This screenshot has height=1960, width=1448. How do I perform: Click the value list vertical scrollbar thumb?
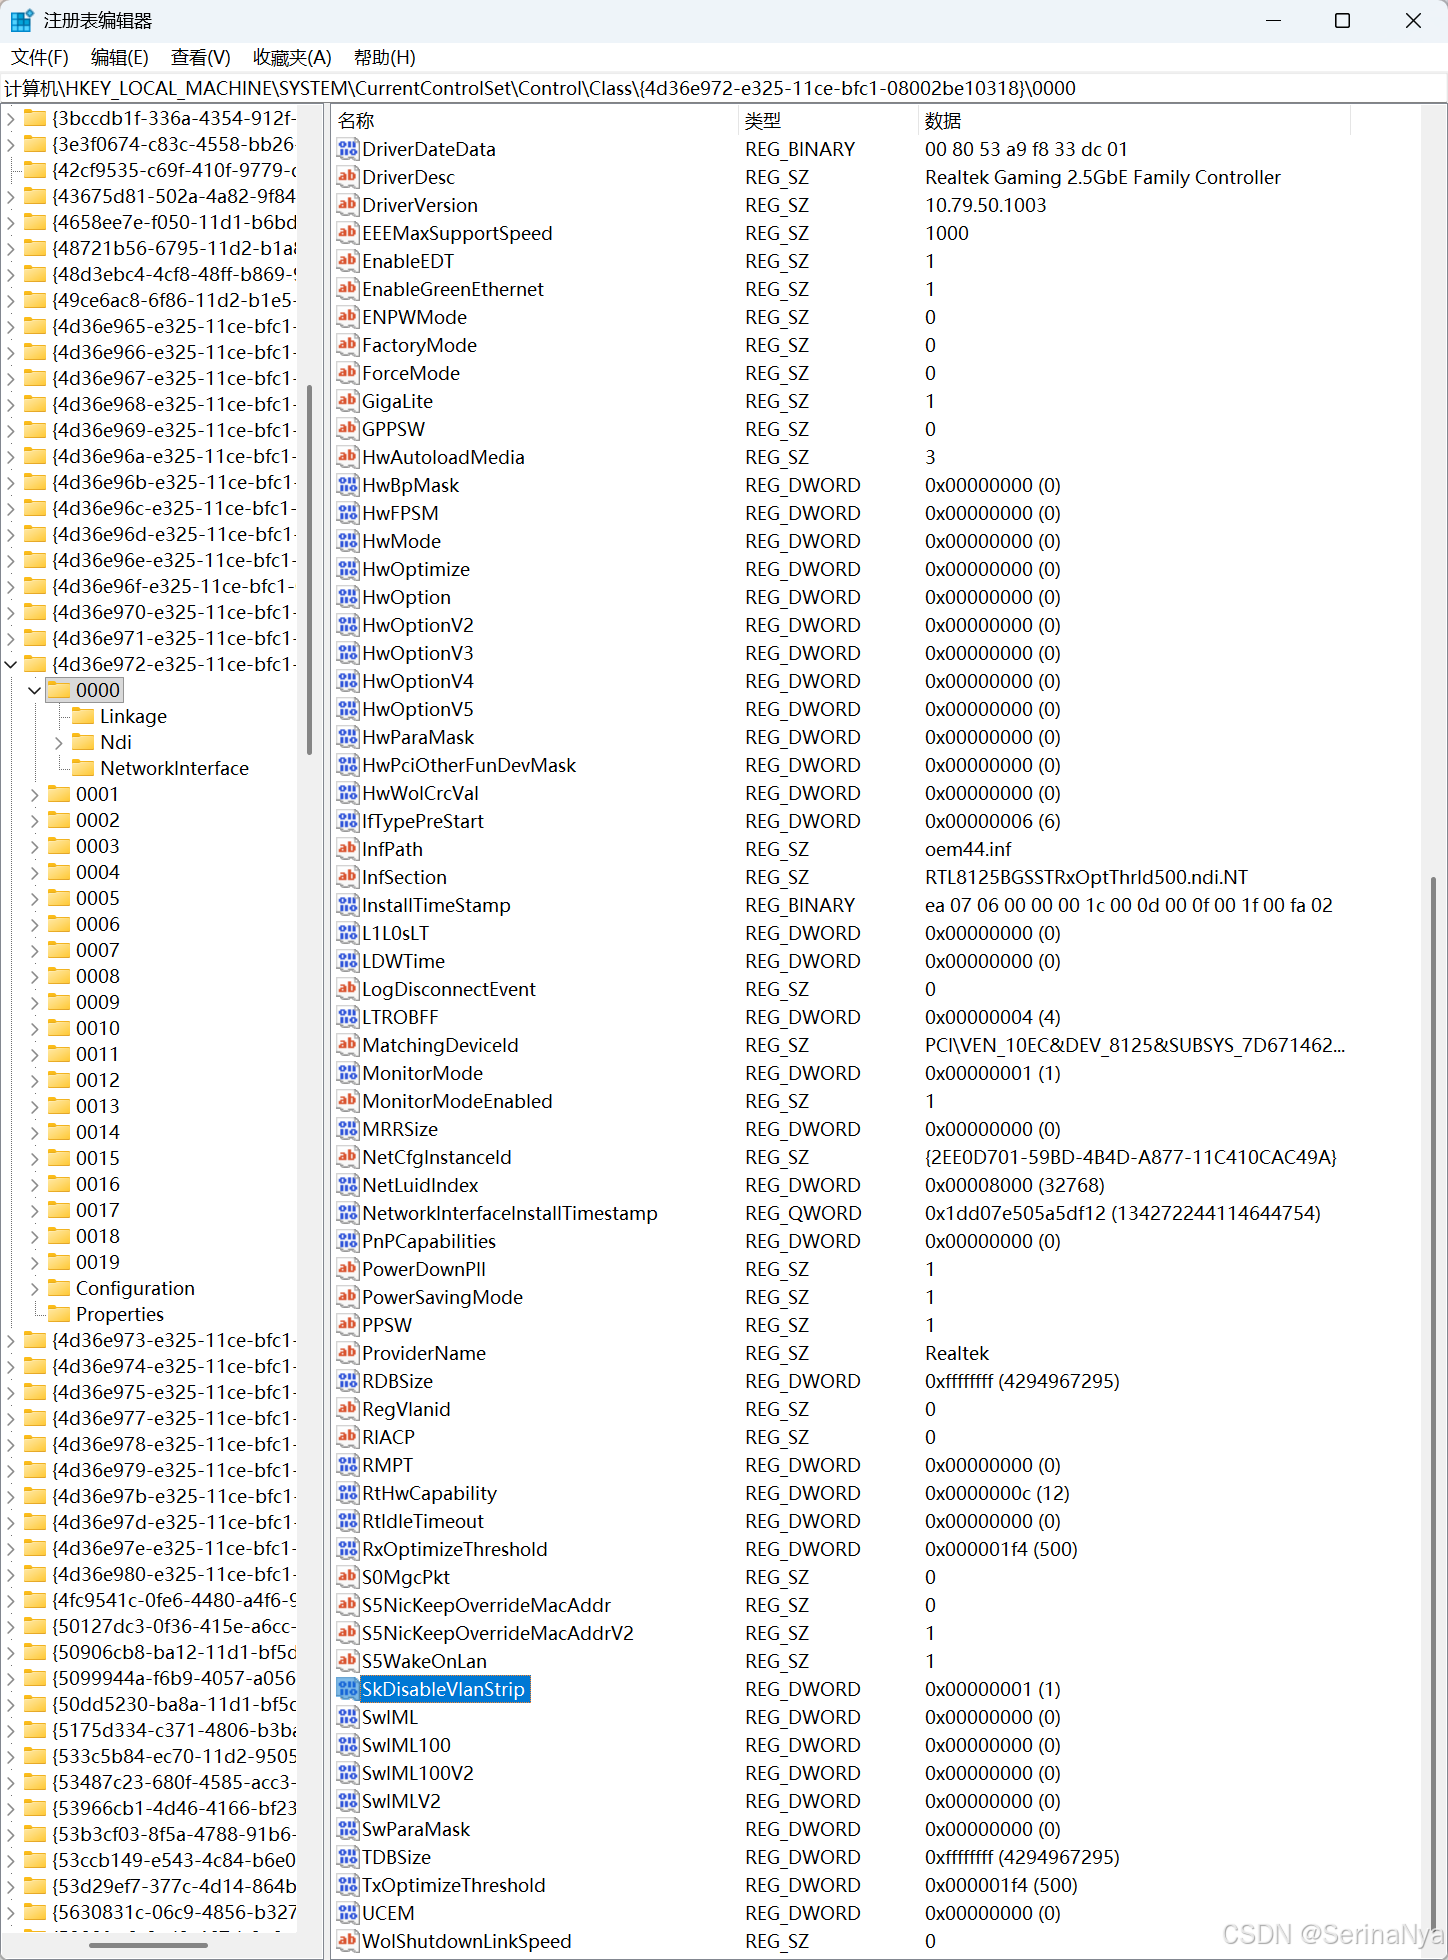tap(1433, 1402)
